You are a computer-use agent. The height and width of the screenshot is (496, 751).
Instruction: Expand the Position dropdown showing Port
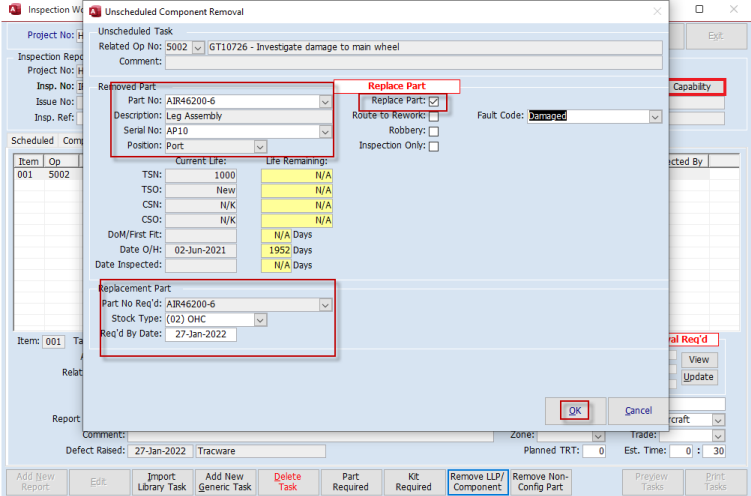(x=259, y=146)
